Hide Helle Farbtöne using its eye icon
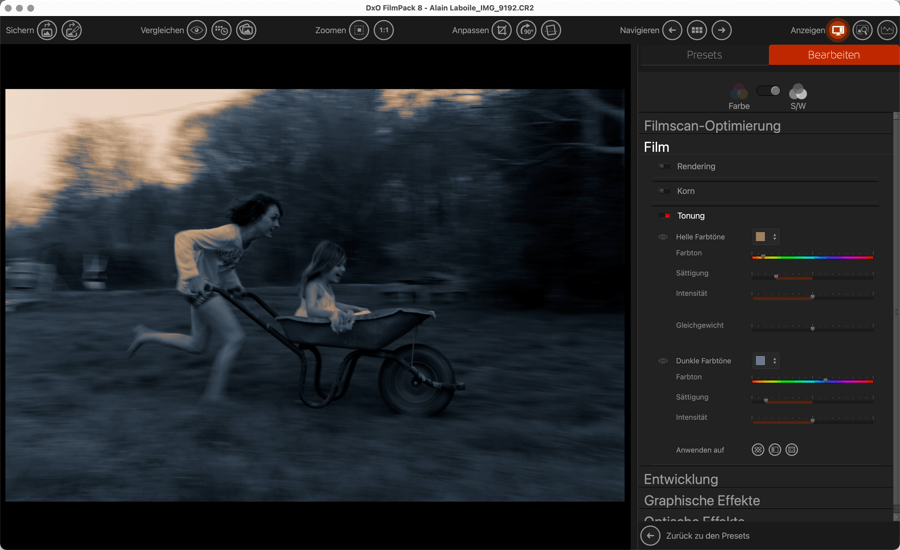This screenshot has width=900, height=550. point(663,237)
